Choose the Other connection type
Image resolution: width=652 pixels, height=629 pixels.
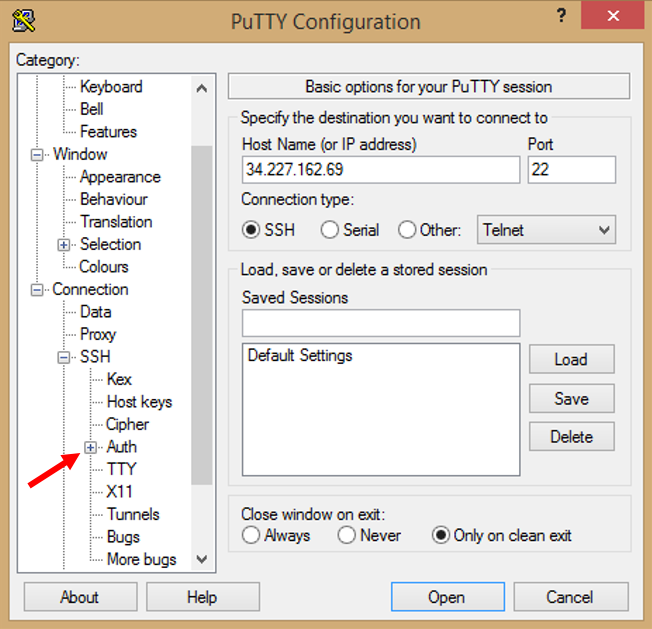pos(407,230)
